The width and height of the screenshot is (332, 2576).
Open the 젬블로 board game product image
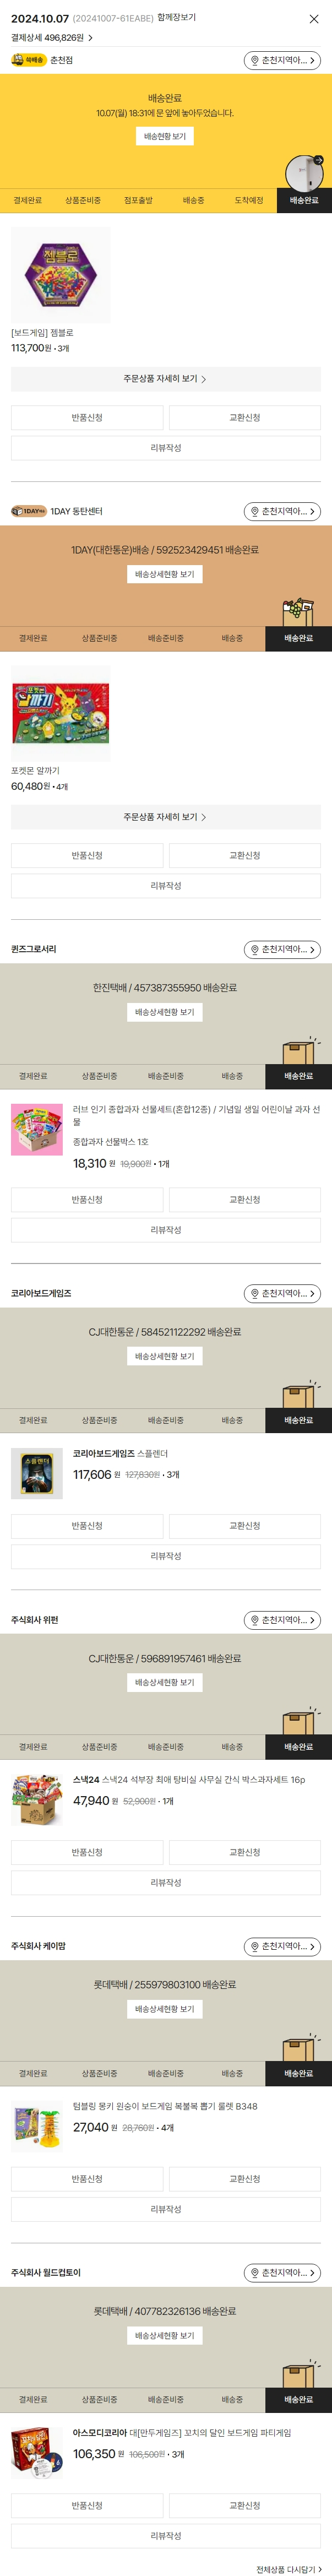[61, 275]
